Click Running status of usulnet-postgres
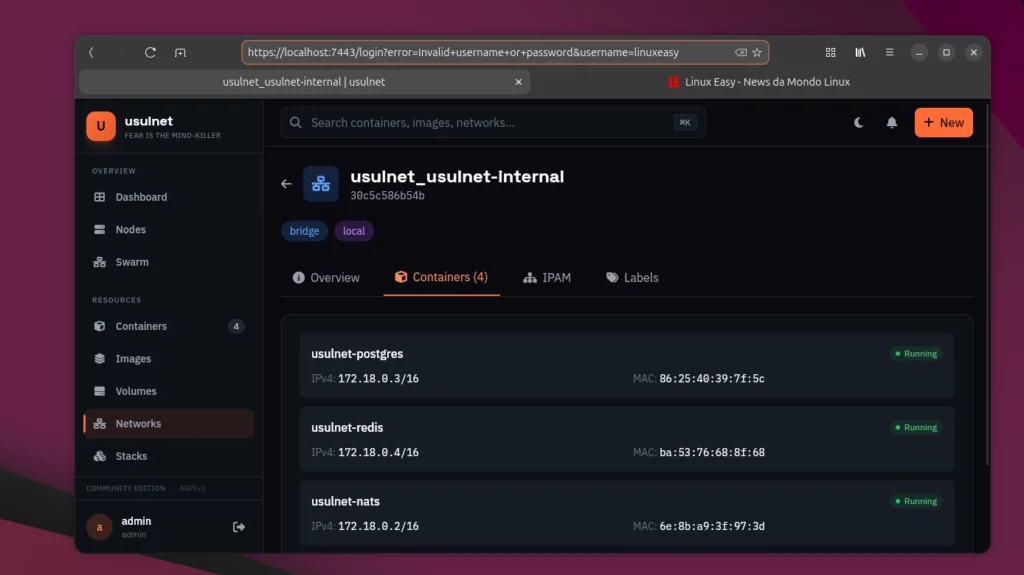The width and height of the screenshot is (1024, 575). click(x=916, y=353)
